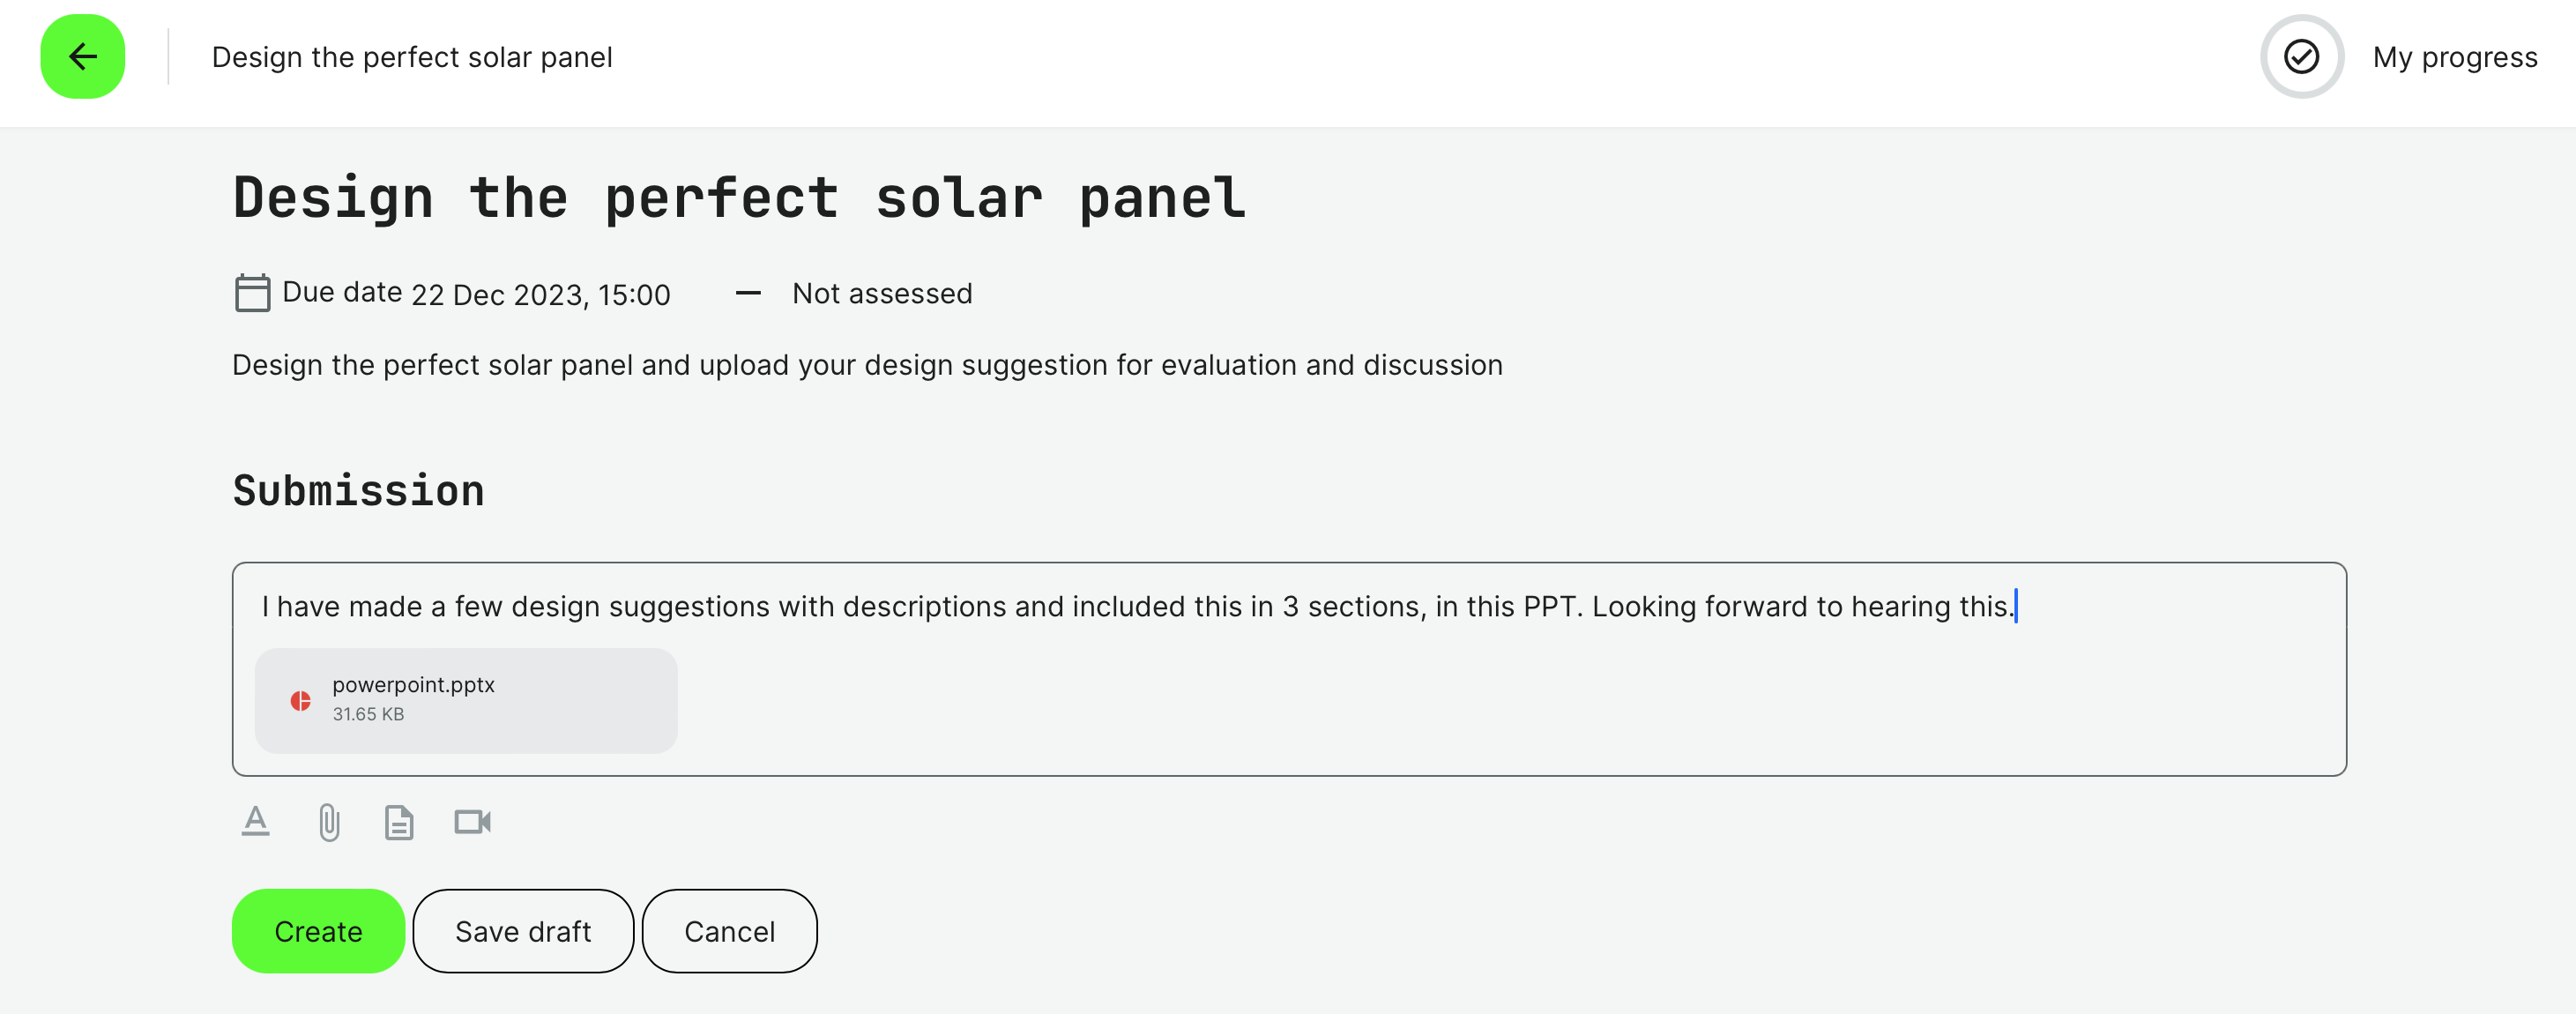2576x1014 pixels.
Task: Save the submission as draft
Action: (523, 931)
